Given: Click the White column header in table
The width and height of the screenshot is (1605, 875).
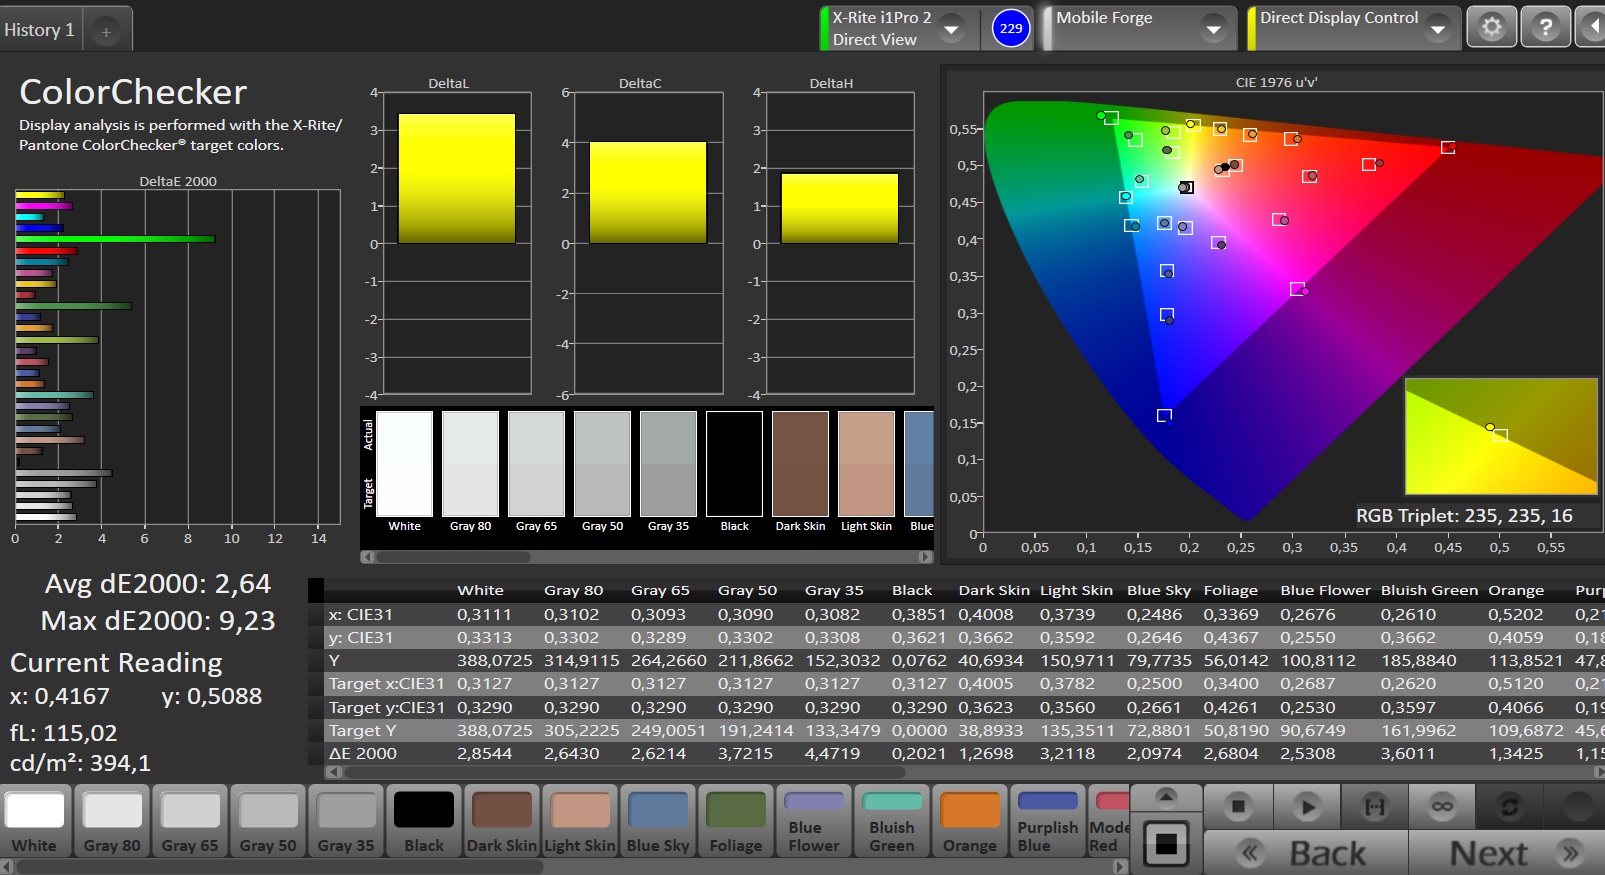Looking at the screenshot, I should click(x=480, y=591).
